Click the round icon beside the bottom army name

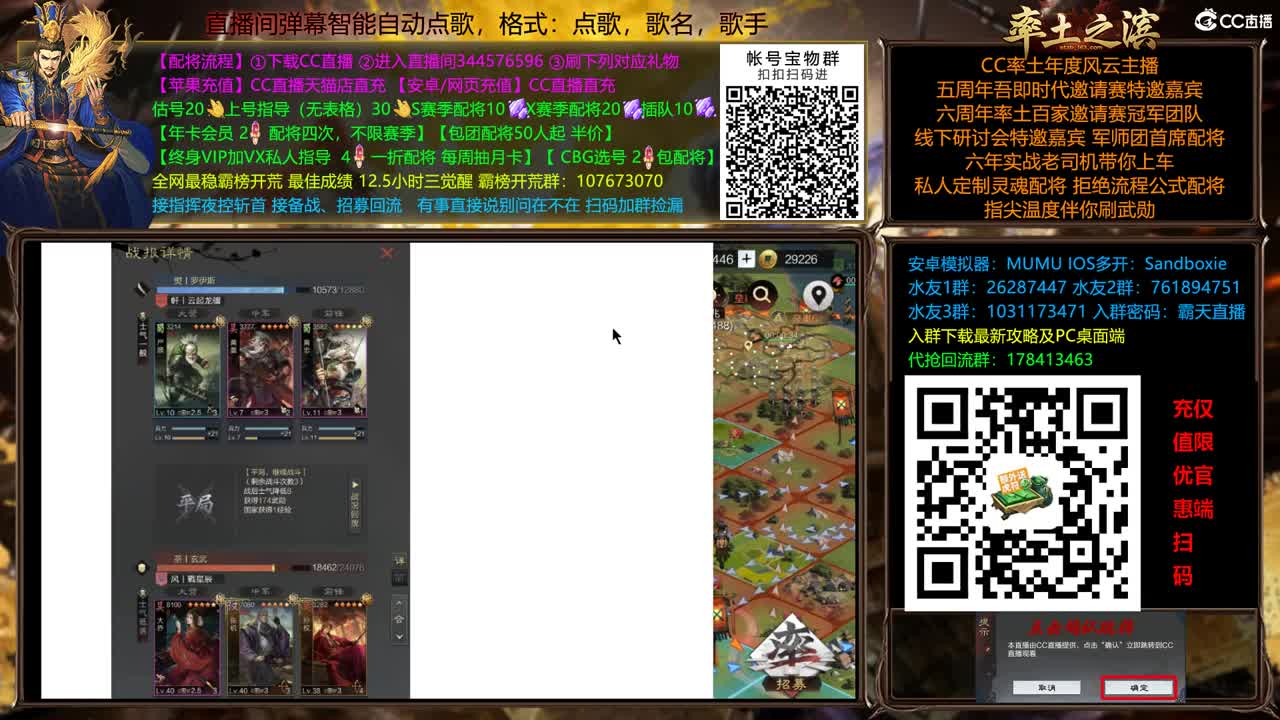(142, 567)
